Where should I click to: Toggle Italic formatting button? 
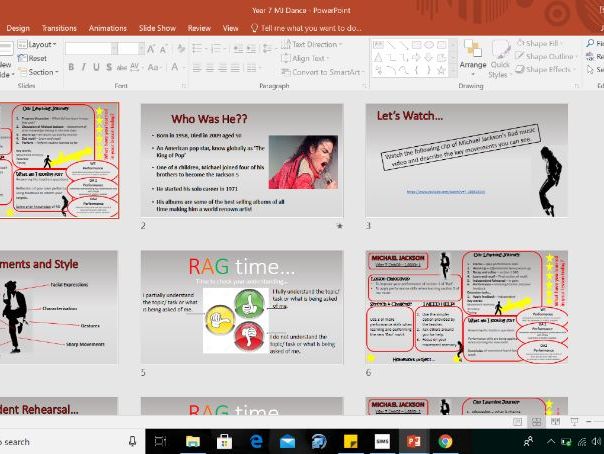tap(84, 67)
